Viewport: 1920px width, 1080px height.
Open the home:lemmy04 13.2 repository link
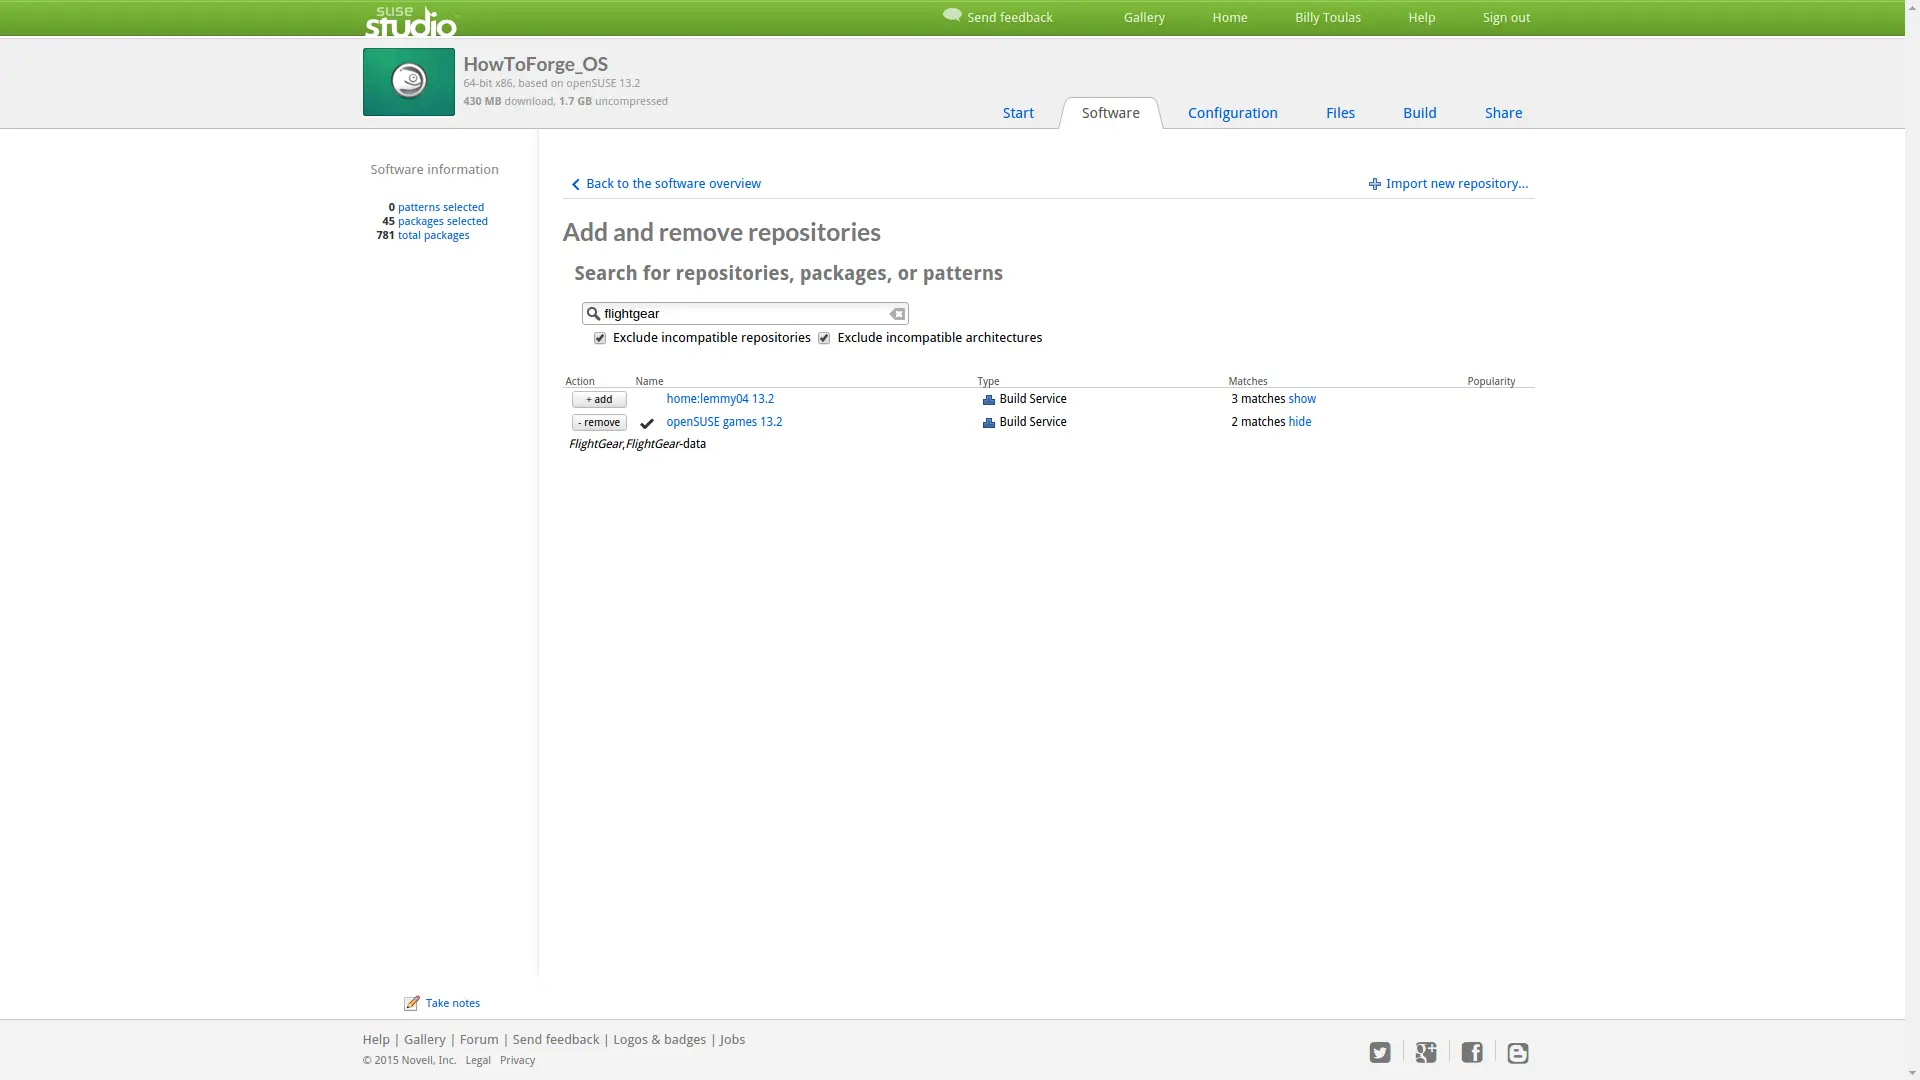720,399
